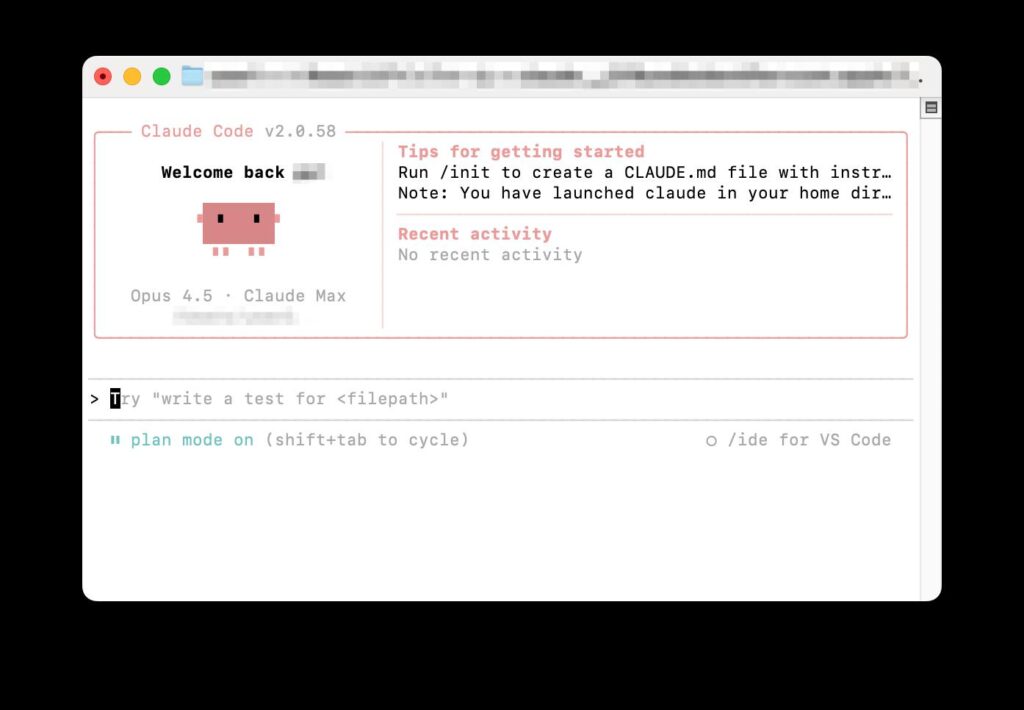Click the pink Claude mascot pixel icon
The height and width of the screenshot is (710, 1024).
tap(238, 225)
